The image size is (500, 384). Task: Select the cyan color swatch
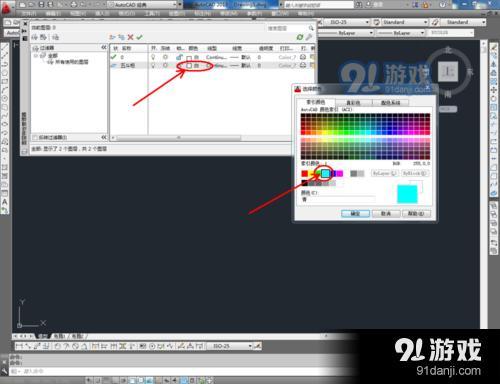coord(326,173)
